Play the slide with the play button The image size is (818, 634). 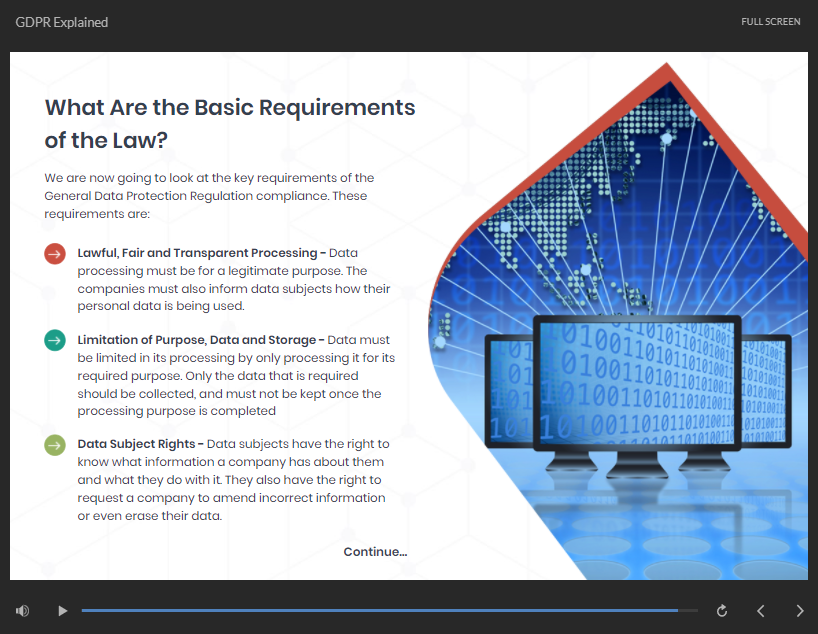click(x=63, y=611)
